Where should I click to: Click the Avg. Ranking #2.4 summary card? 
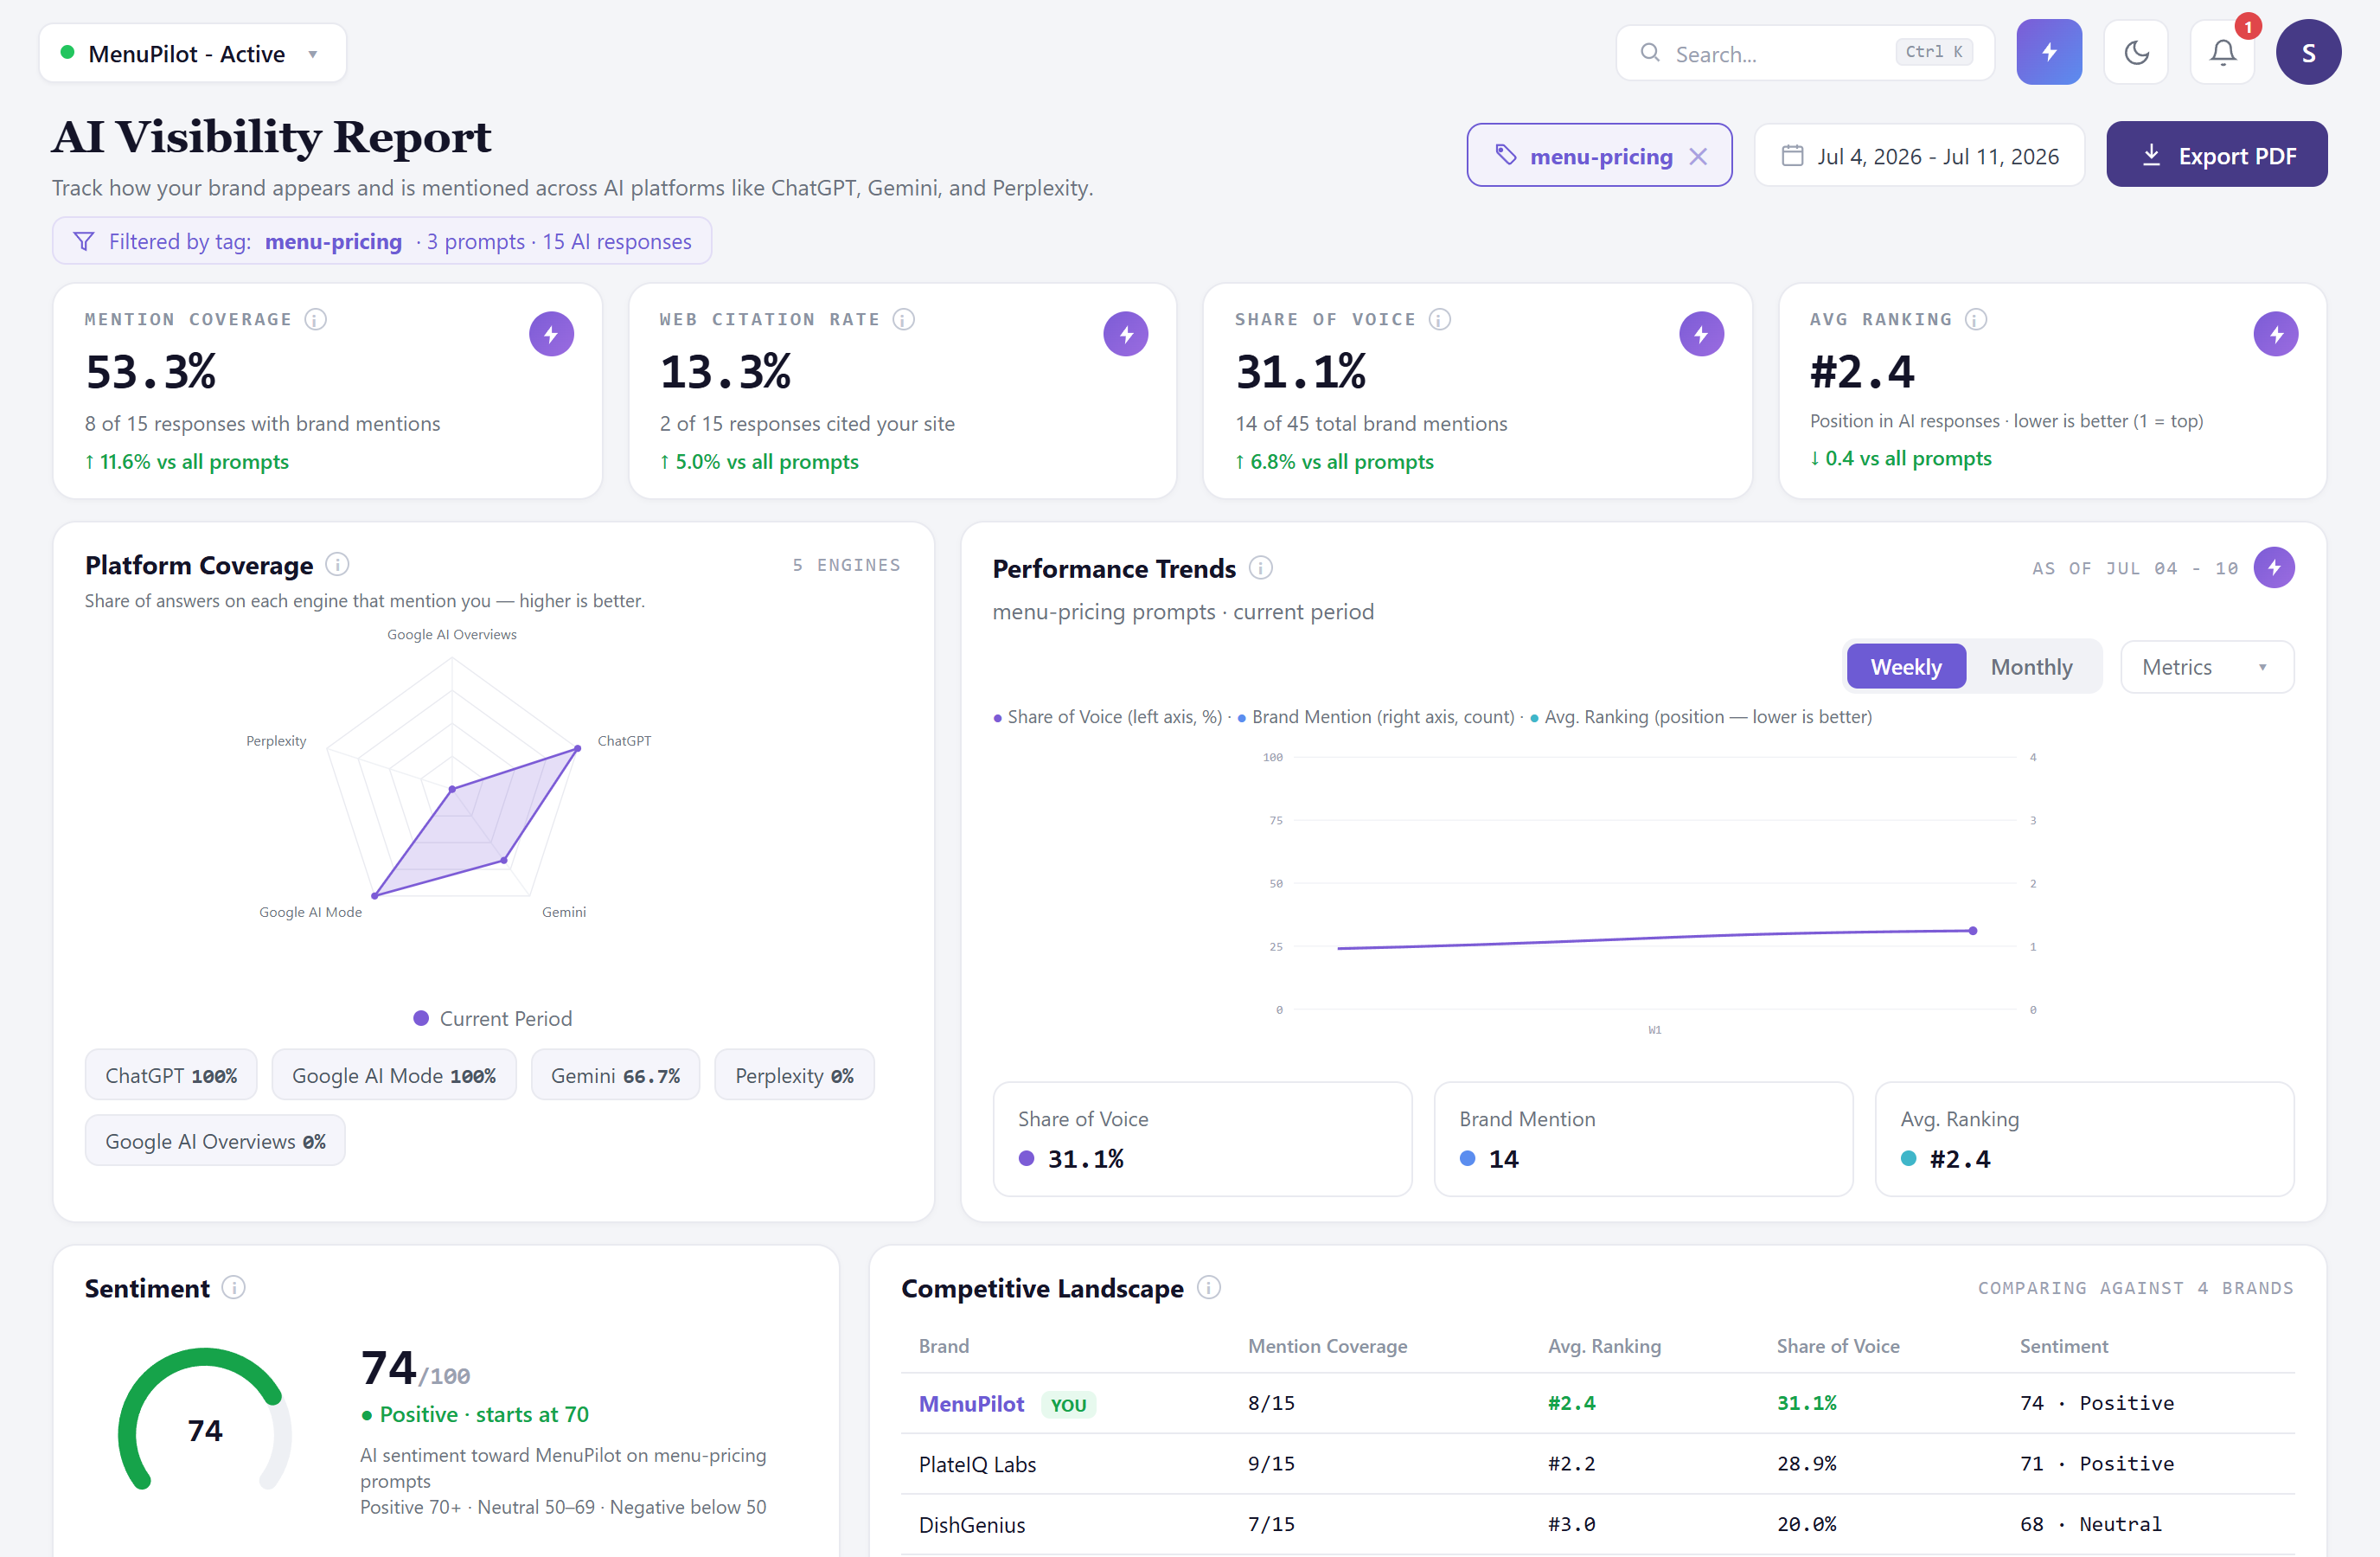click(2084, 1139)
